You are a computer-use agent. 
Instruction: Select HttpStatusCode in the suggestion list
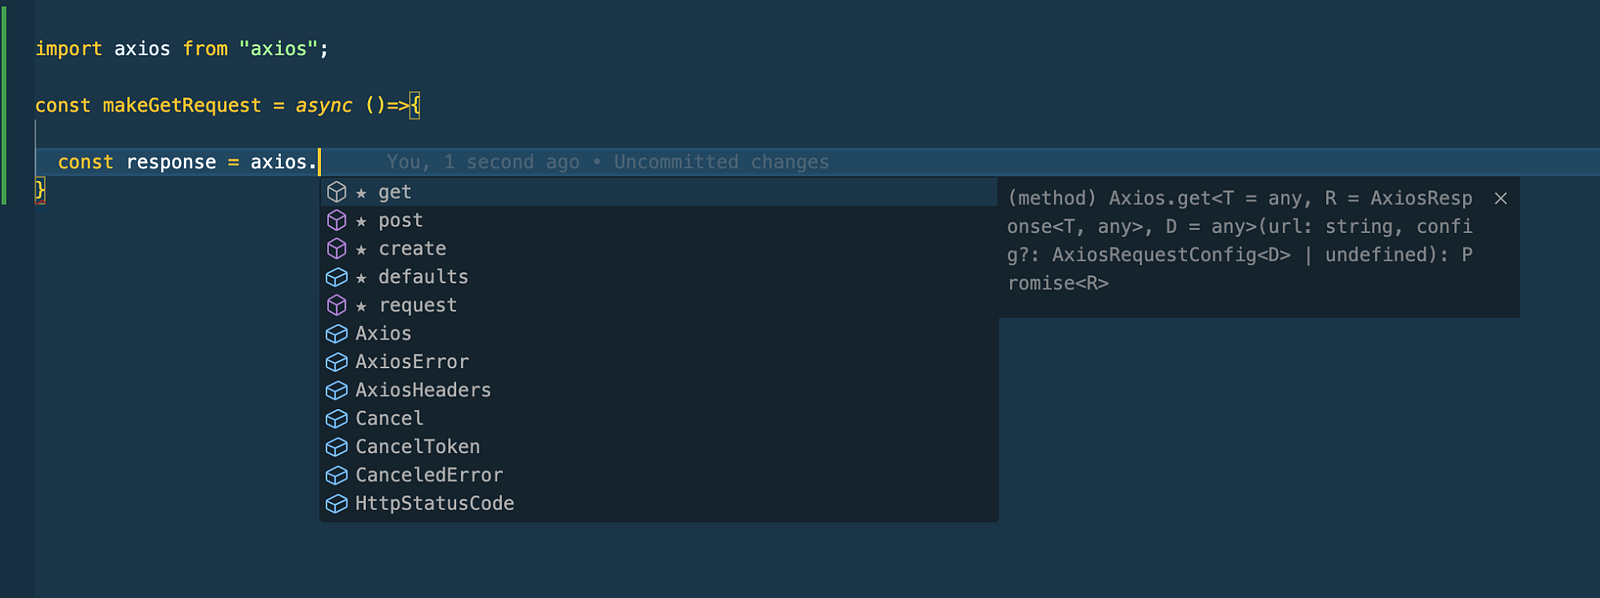(658, 503)
